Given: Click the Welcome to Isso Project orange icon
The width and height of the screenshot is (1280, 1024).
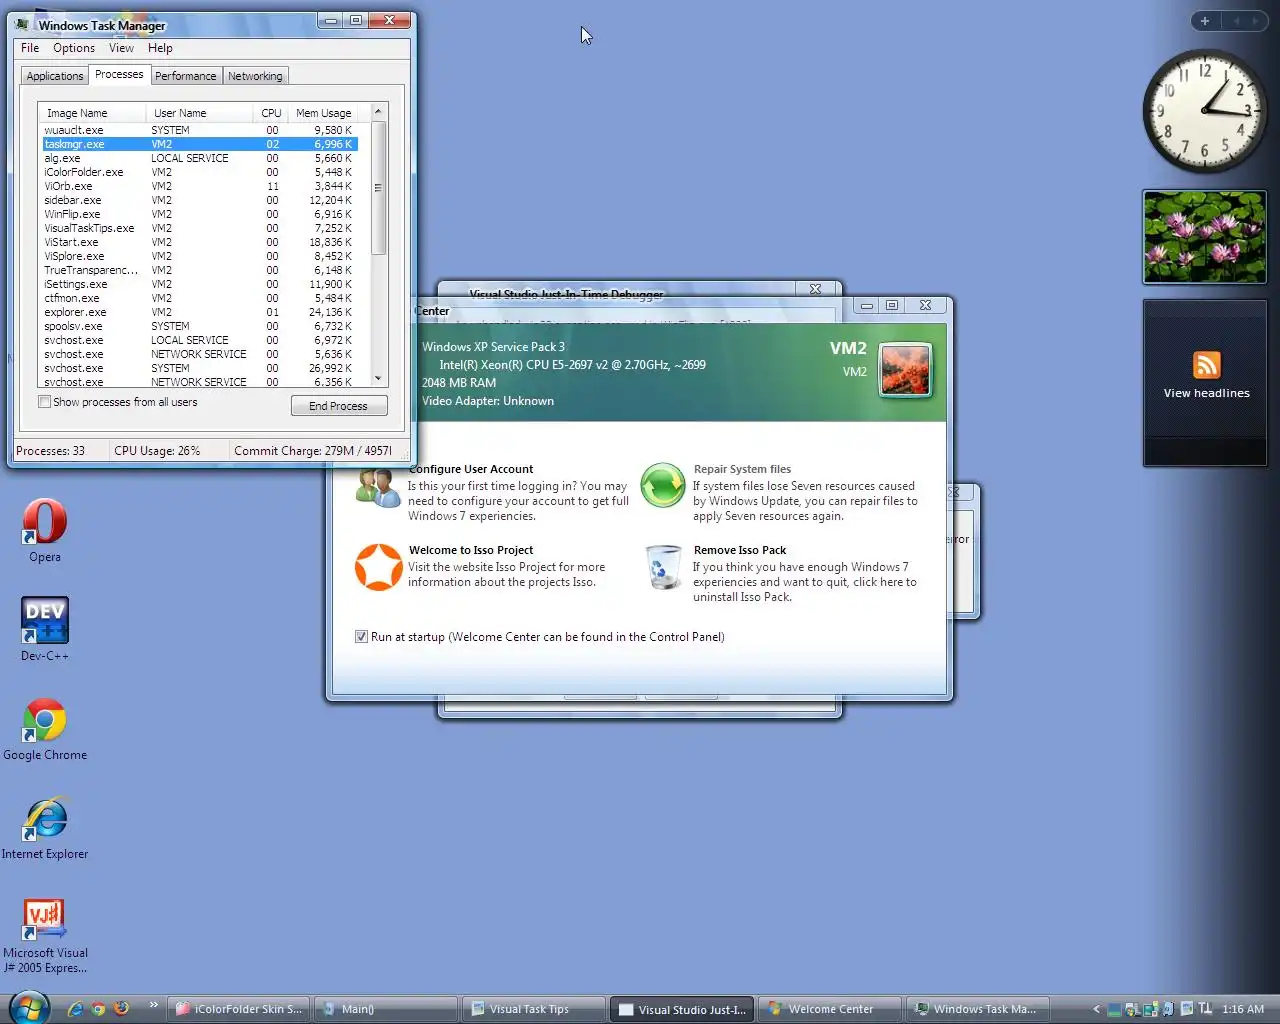Looking at the screenshot, I should [379, 567].
